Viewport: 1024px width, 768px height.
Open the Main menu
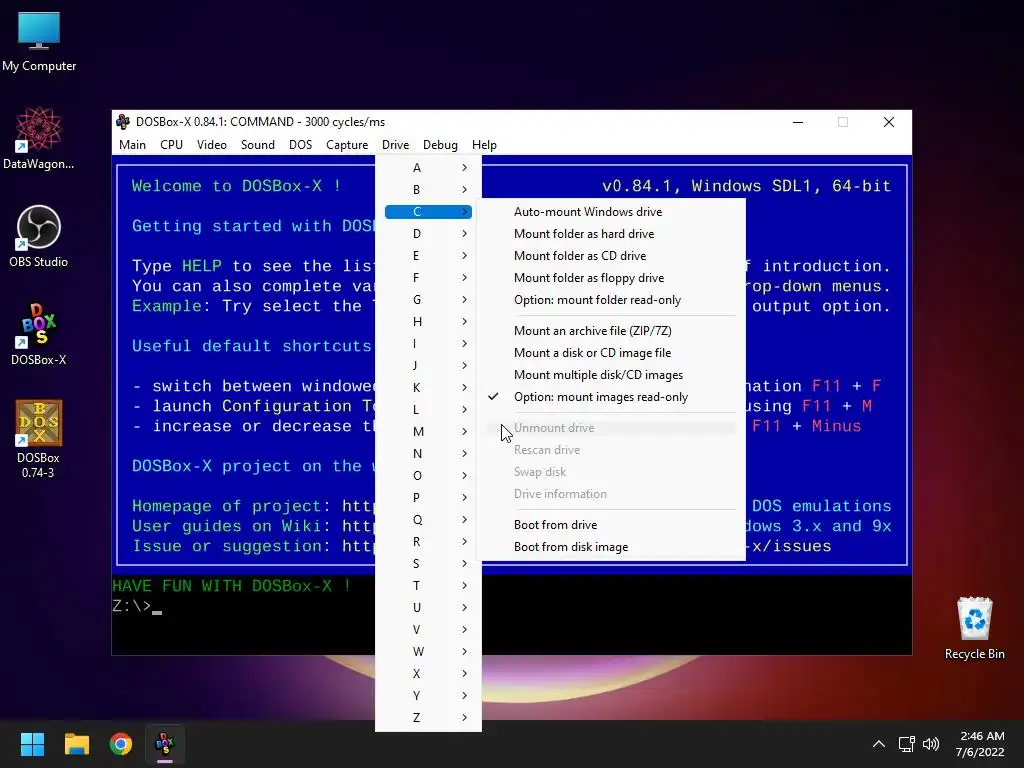click(133, 145)
